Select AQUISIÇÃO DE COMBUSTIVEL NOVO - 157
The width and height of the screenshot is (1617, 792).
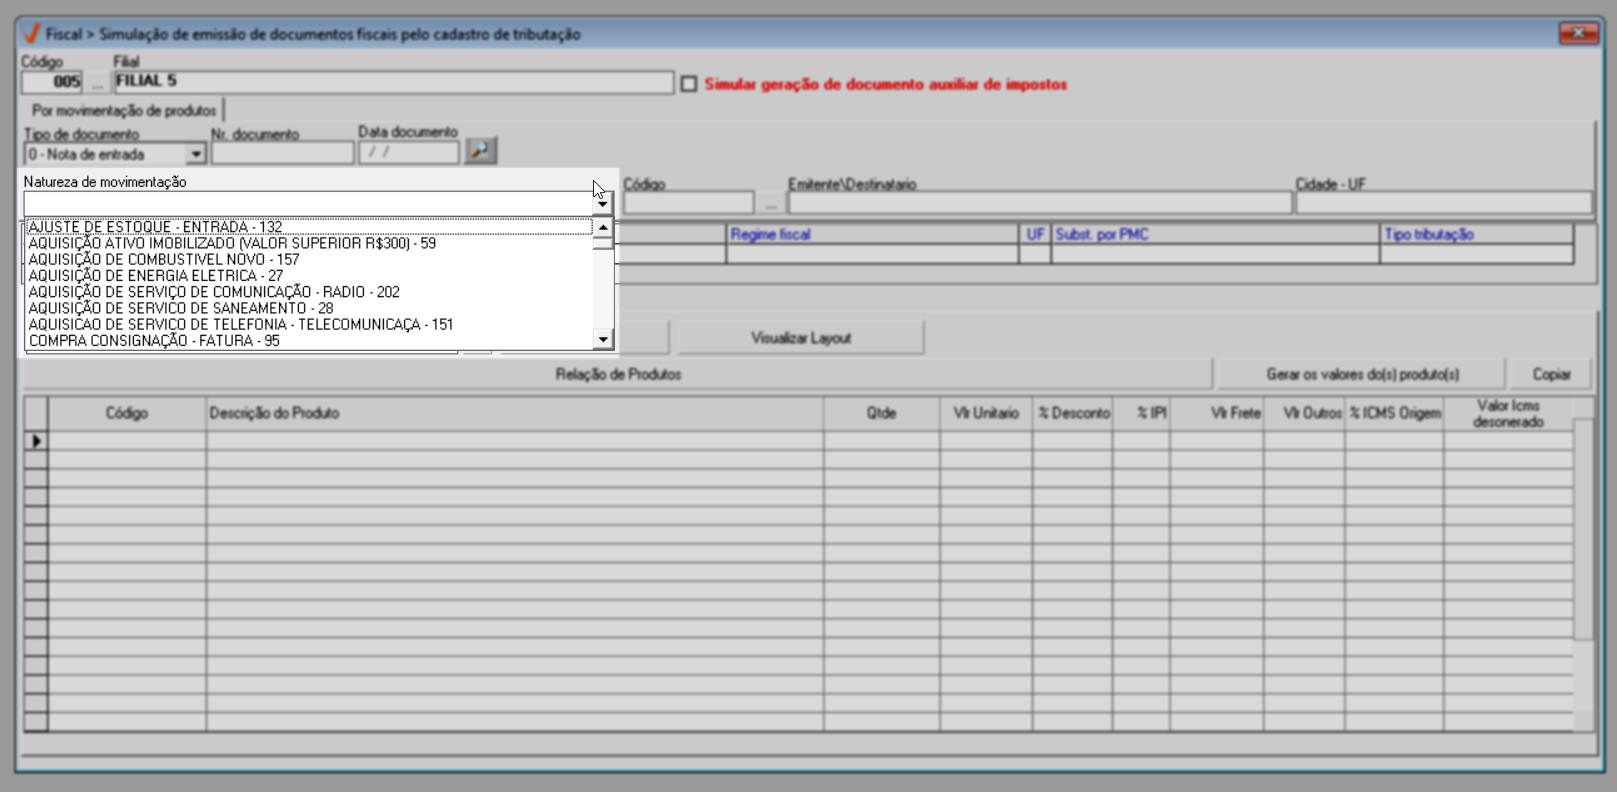click(x=309, y=259)
